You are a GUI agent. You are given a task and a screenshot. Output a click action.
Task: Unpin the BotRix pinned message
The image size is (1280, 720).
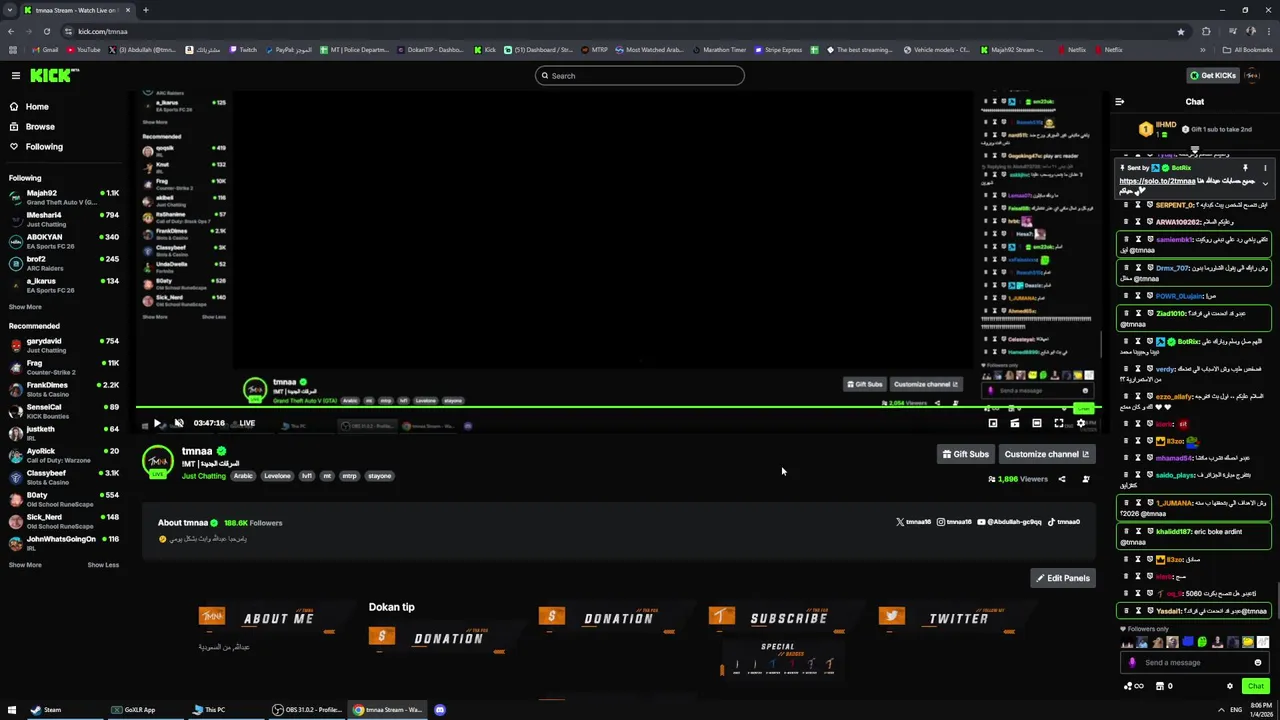coord(1246,168)
